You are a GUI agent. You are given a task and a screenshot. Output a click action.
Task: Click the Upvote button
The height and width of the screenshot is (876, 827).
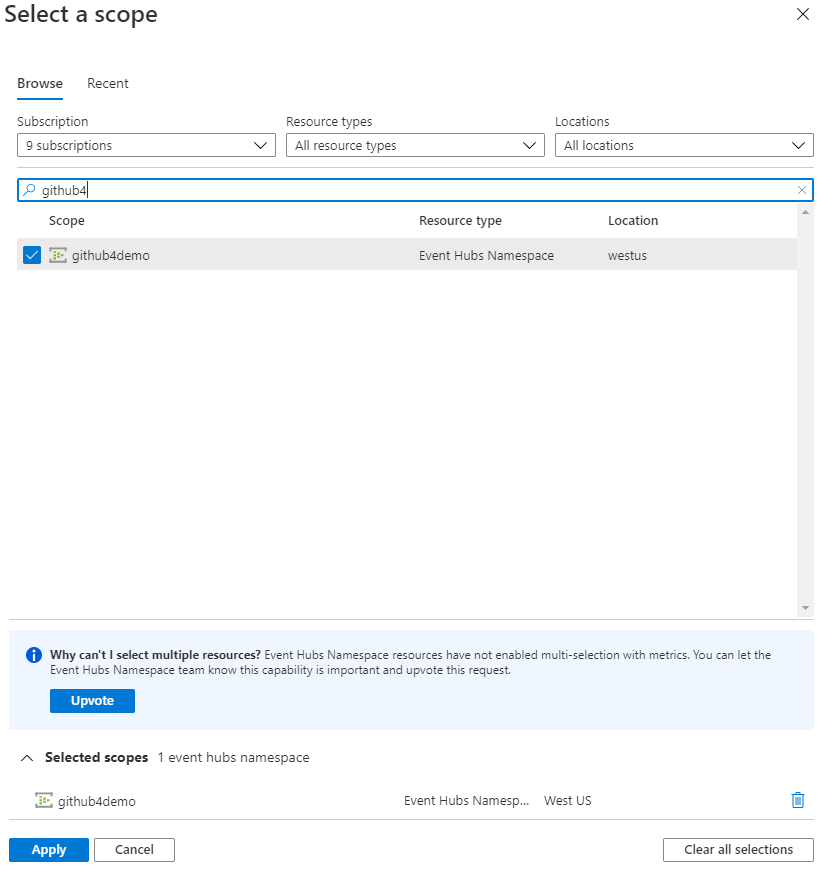pyautogui.click(x=92, y=701)
